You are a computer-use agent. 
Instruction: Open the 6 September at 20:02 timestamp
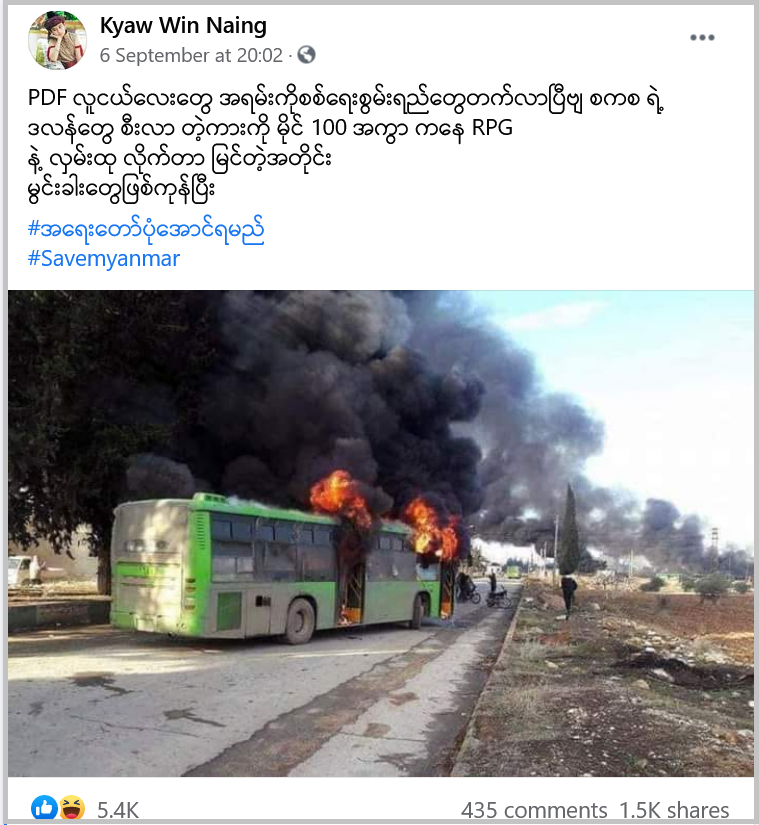coord(191,55)
